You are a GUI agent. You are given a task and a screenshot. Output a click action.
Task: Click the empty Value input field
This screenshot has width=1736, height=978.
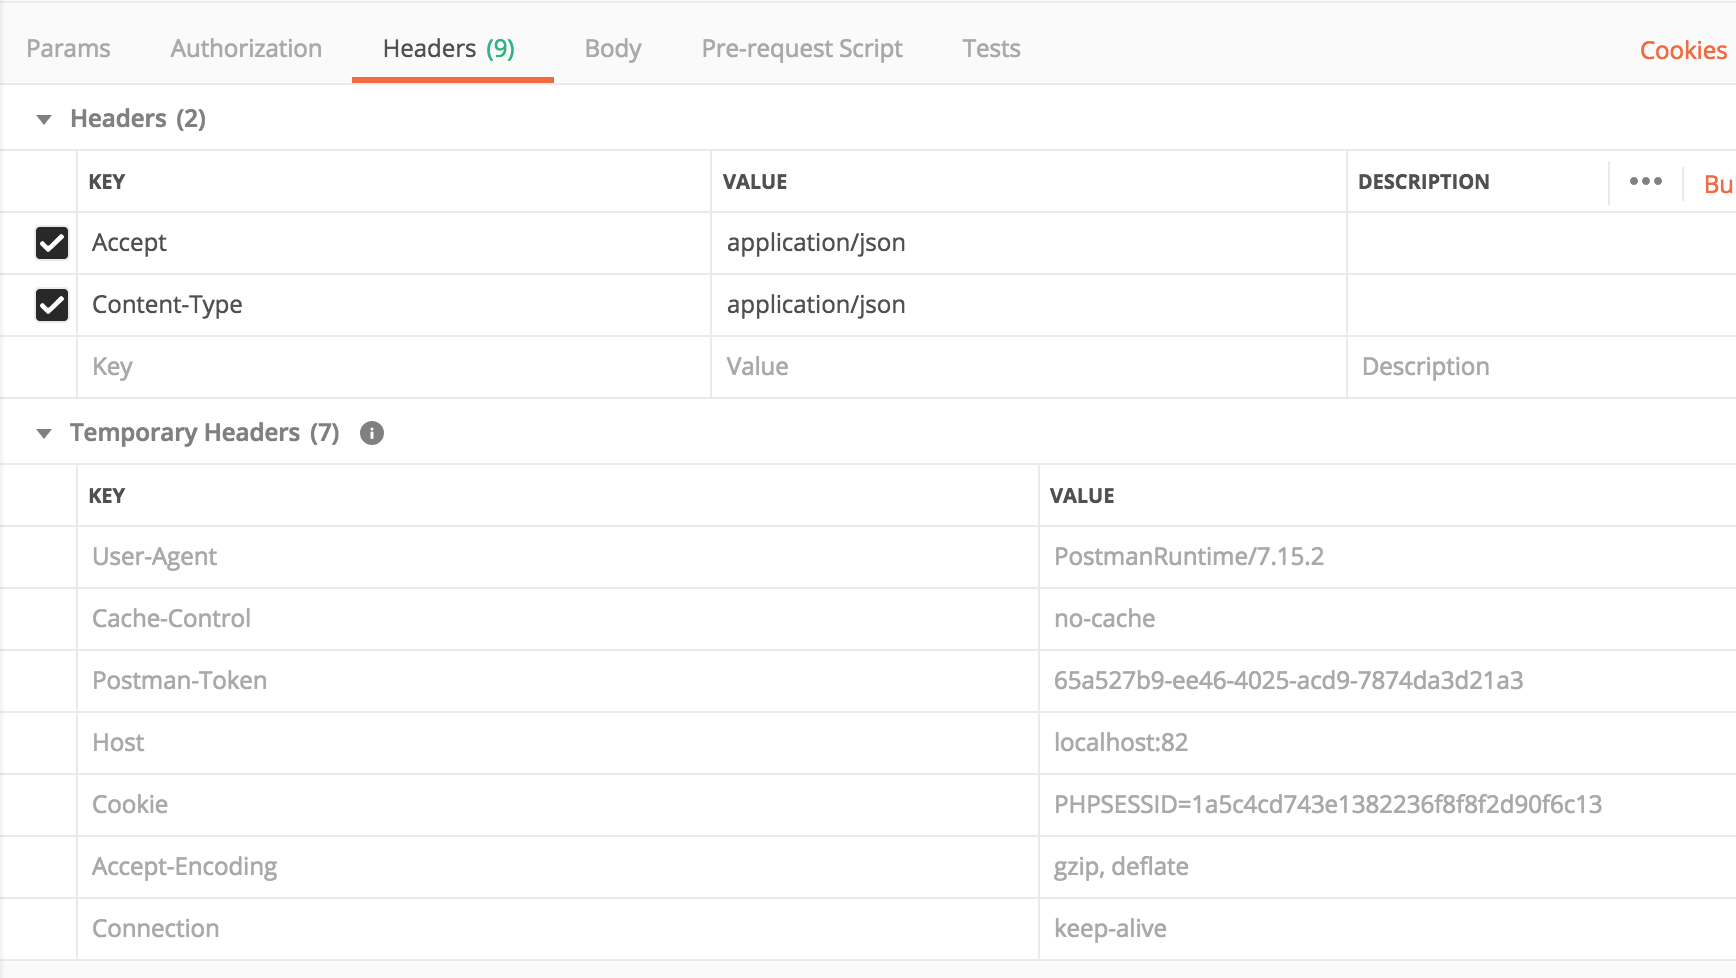point(900,366)
